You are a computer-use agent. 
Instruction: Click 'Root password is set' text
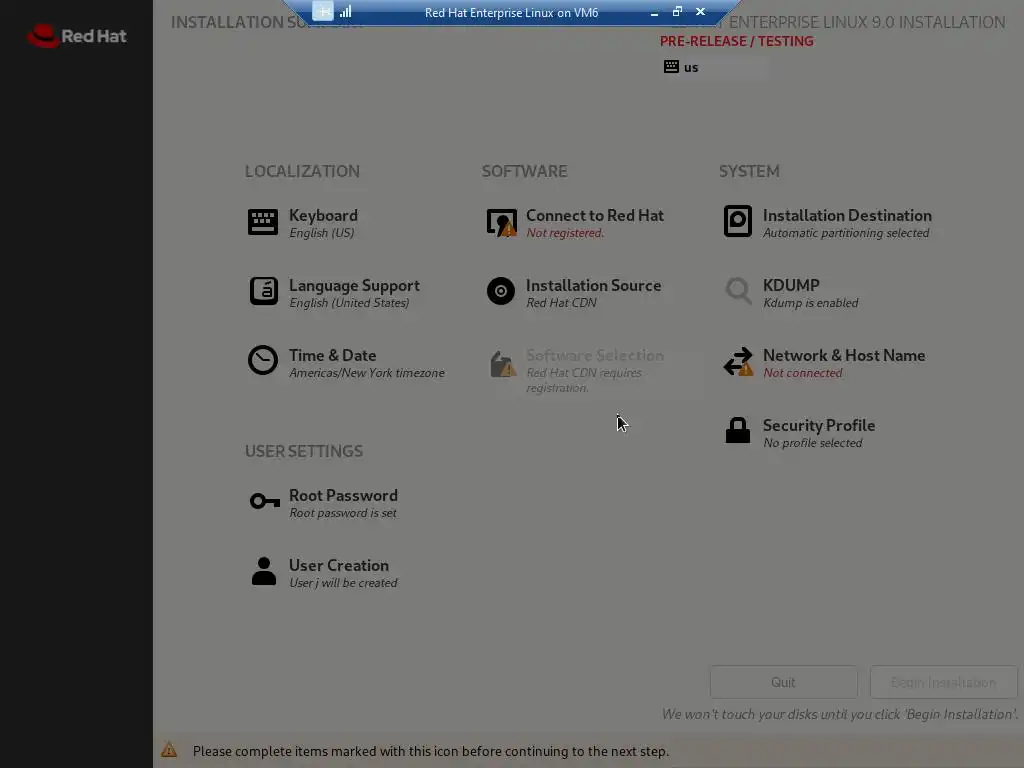pyautogui.click(x=342, y=513)
